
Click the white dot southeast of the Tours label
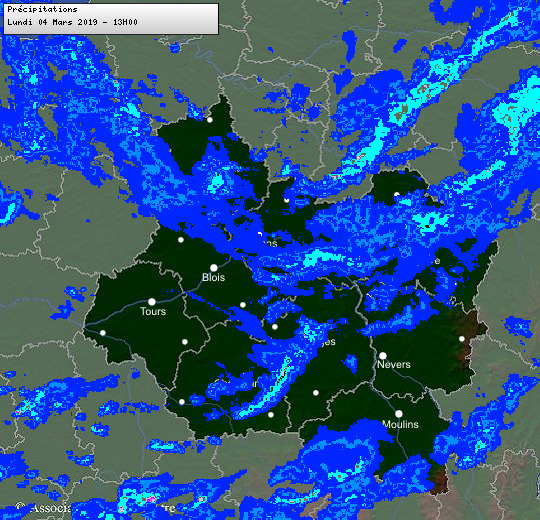(x=185, y=342)
